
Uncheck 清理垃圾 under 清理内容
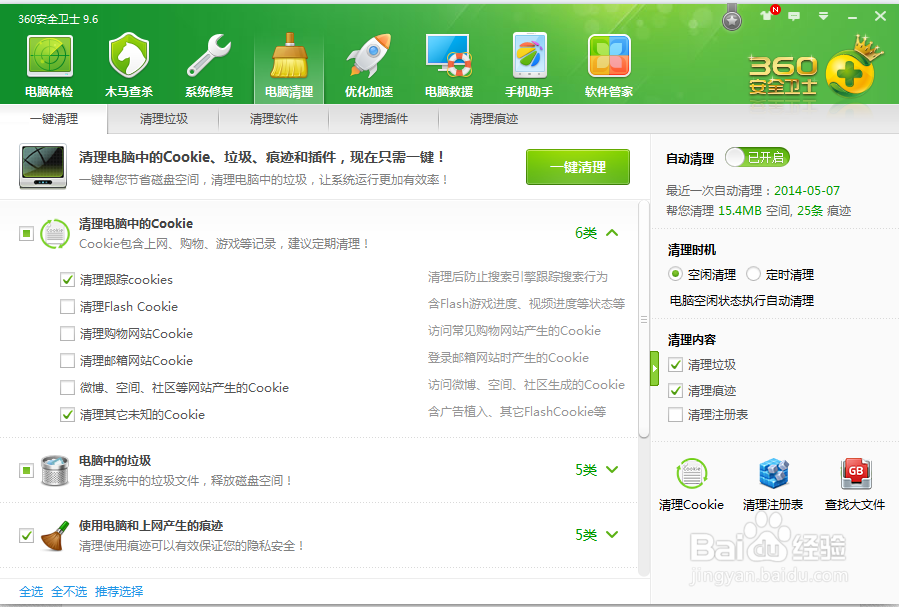(675, 365)
